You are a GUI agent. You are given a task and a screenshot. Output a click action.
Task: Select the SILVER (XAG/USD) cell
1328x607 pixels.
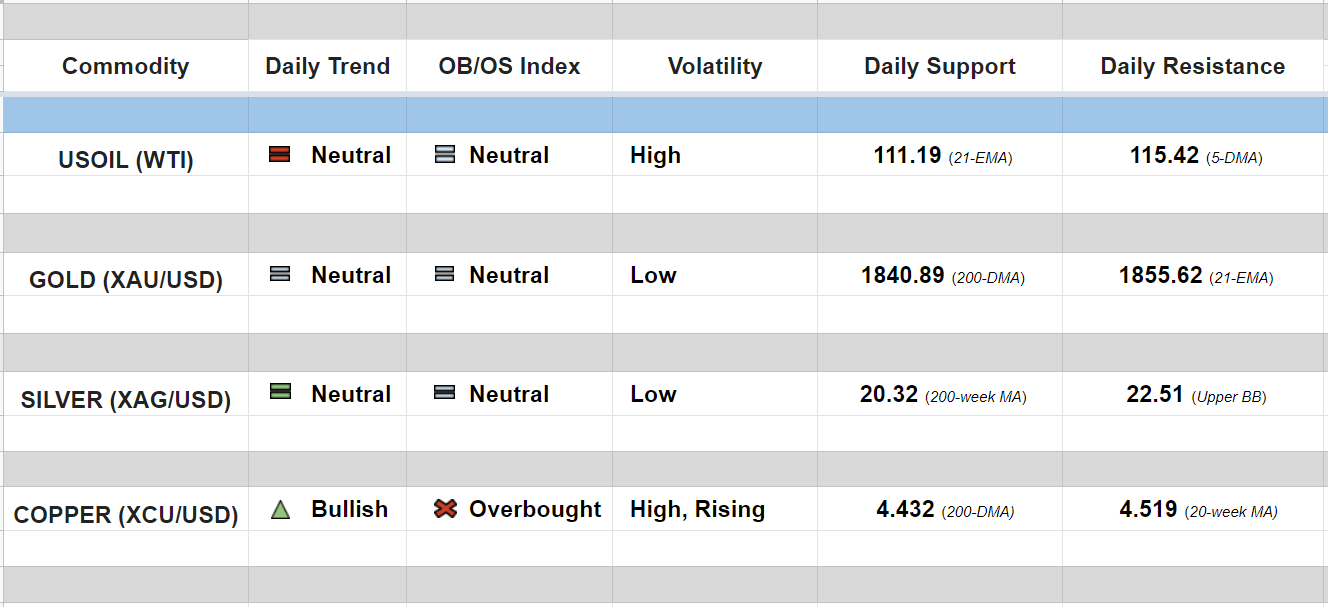click(x=125, y=400)
